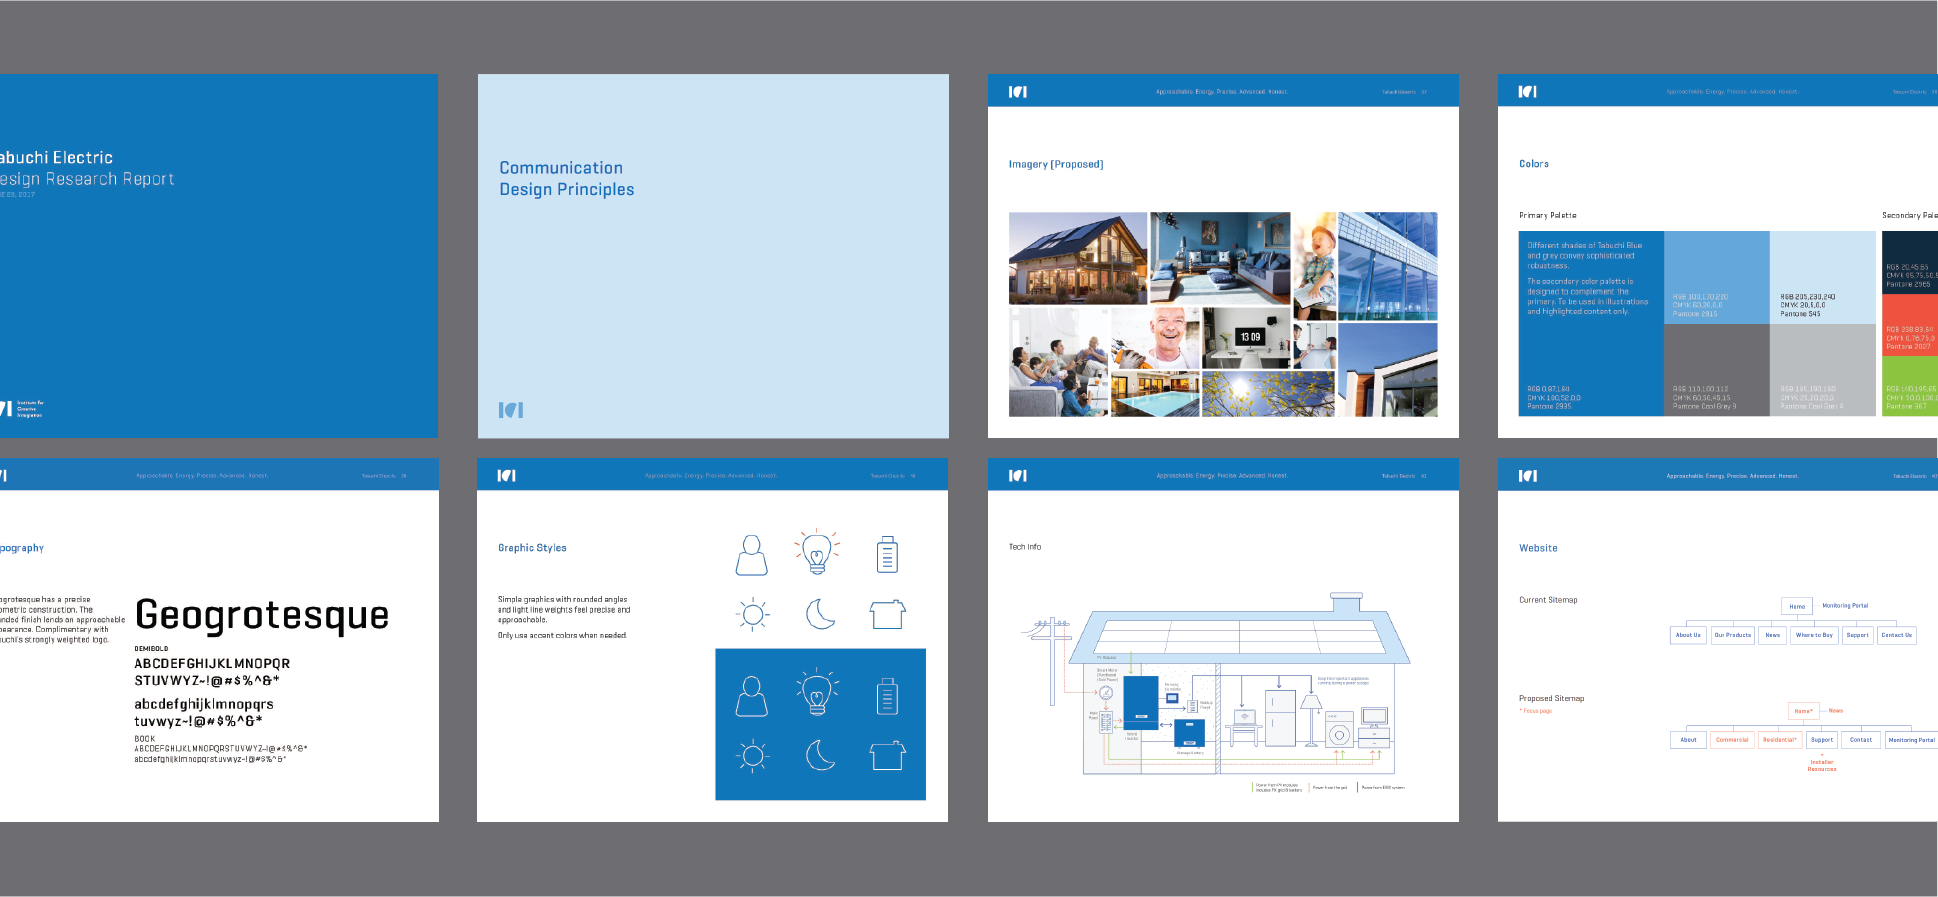1938x897 pixels.
Task: Select the navy Pantone 2965 secondary swatch
Action: click(x=1910, y=262)
